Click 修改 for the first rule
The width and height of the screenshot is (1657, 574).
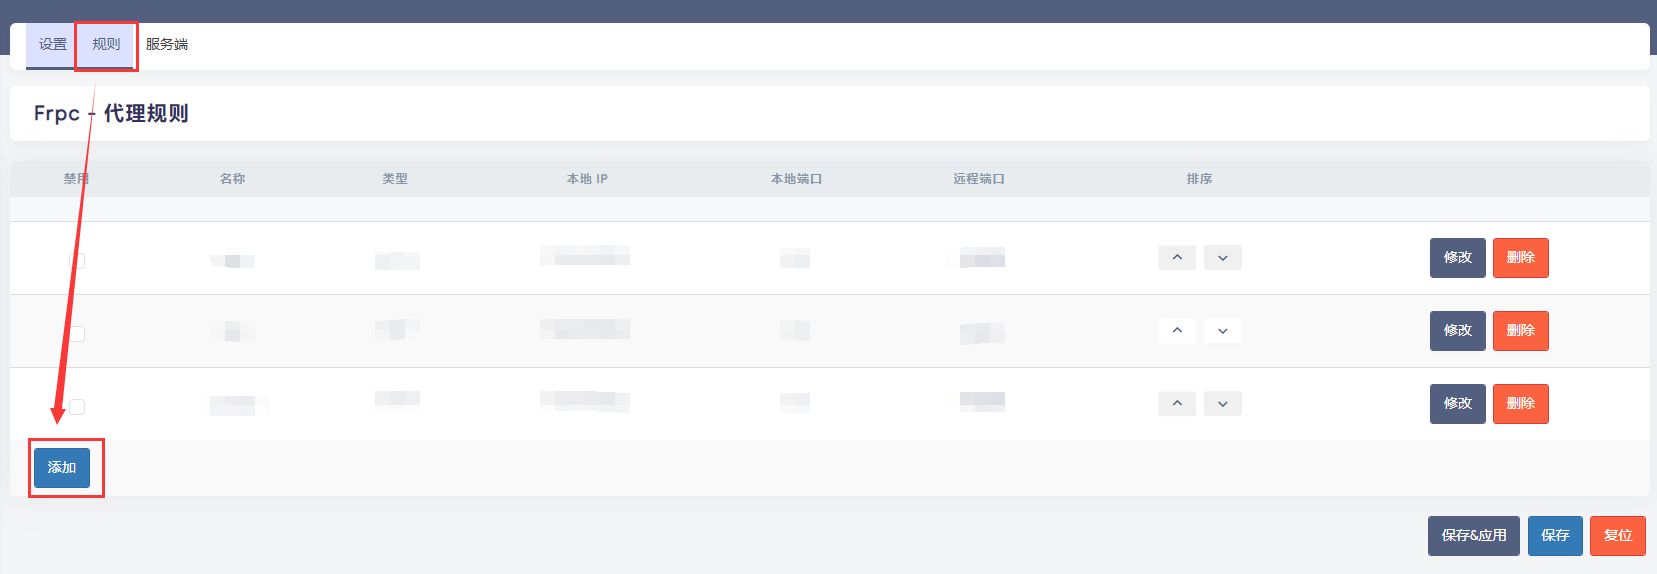click(1457, 258)
